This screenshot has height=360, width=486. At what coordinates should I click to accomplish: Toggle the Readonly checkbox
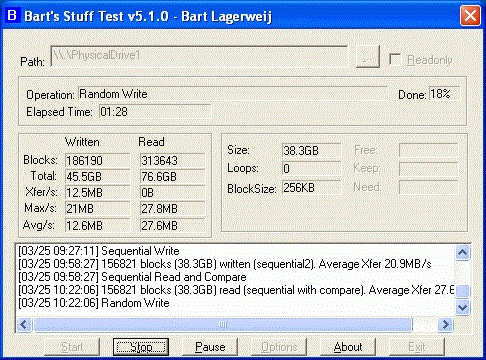point(395,60)
